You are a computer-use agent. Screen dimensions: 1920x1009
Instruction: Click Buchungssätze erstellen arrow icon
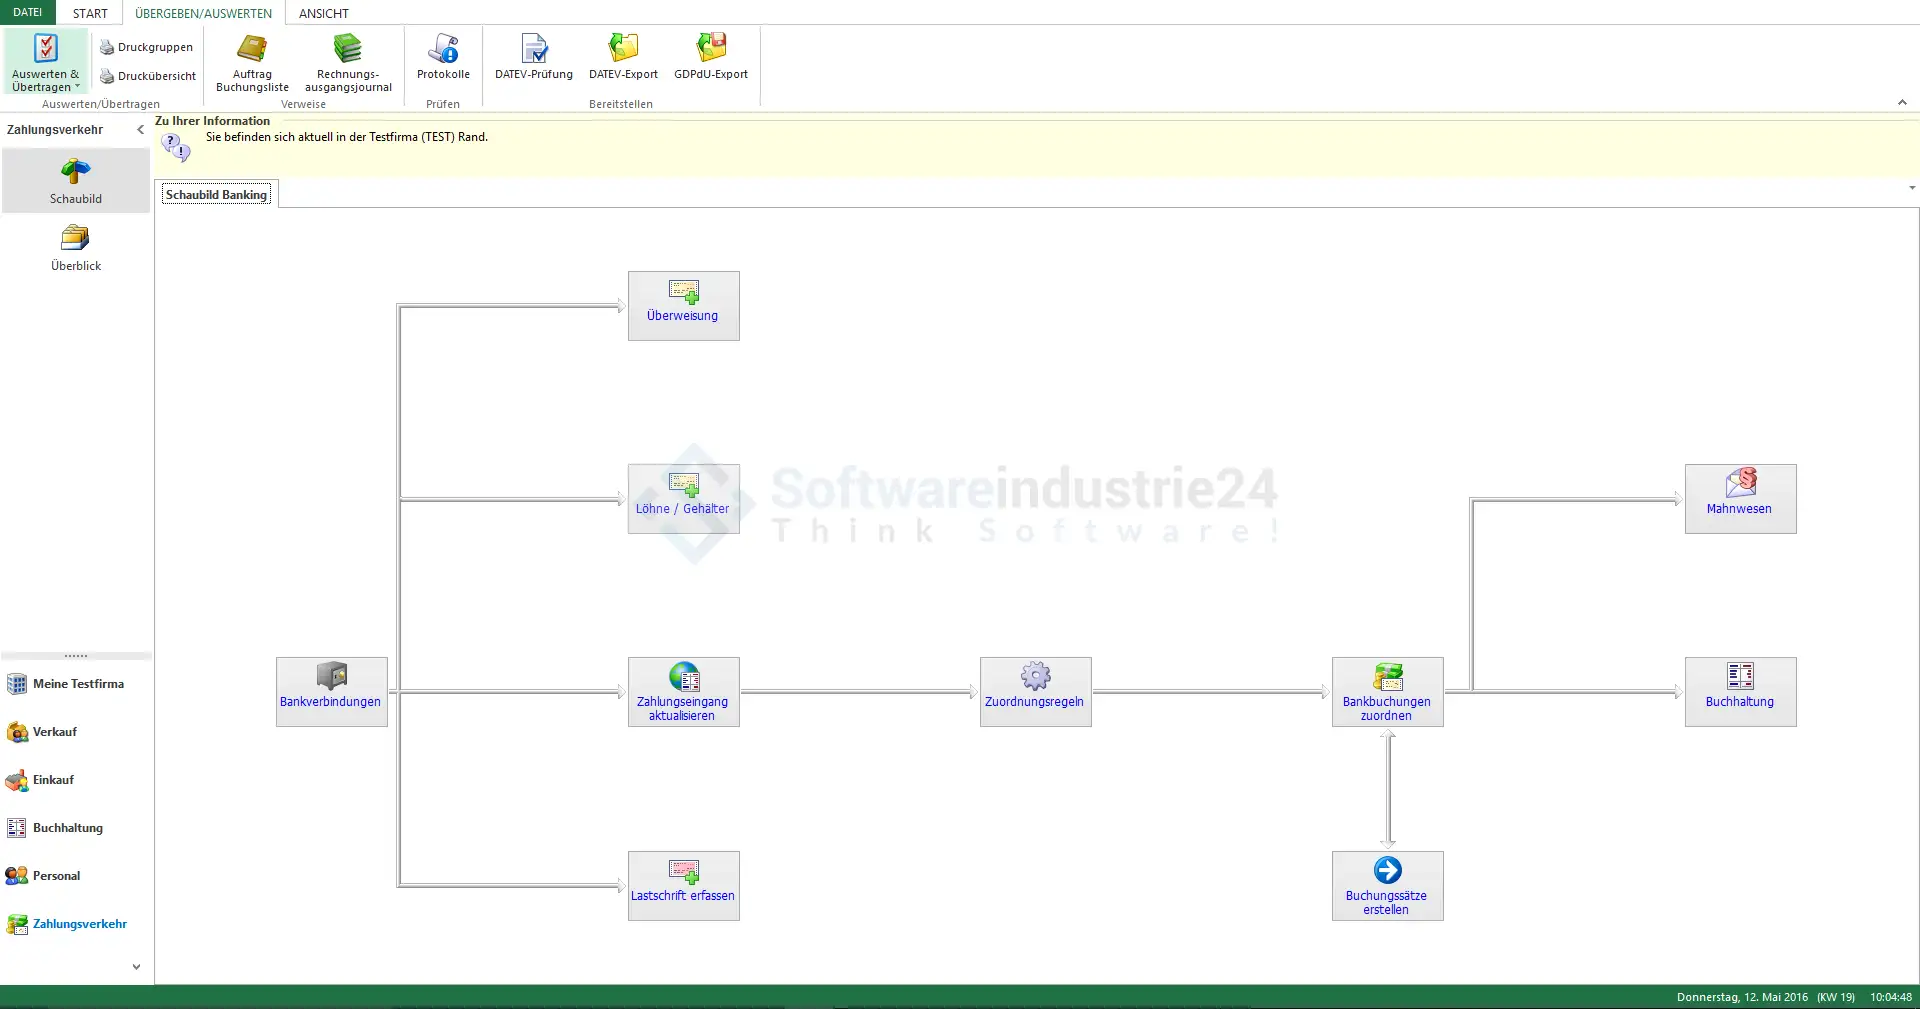(x=1387, y=871)
